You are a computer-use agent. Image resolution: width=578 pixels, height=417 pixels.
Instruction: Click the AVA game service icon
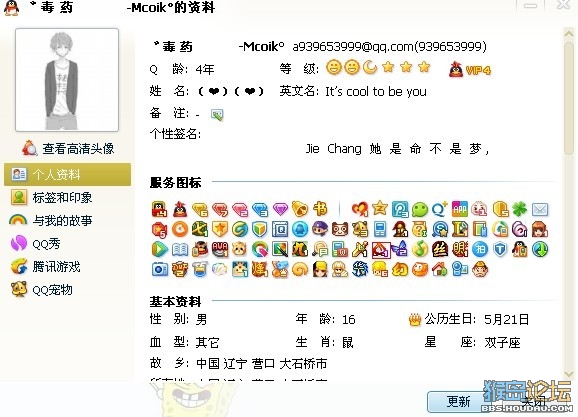point(220,249)
